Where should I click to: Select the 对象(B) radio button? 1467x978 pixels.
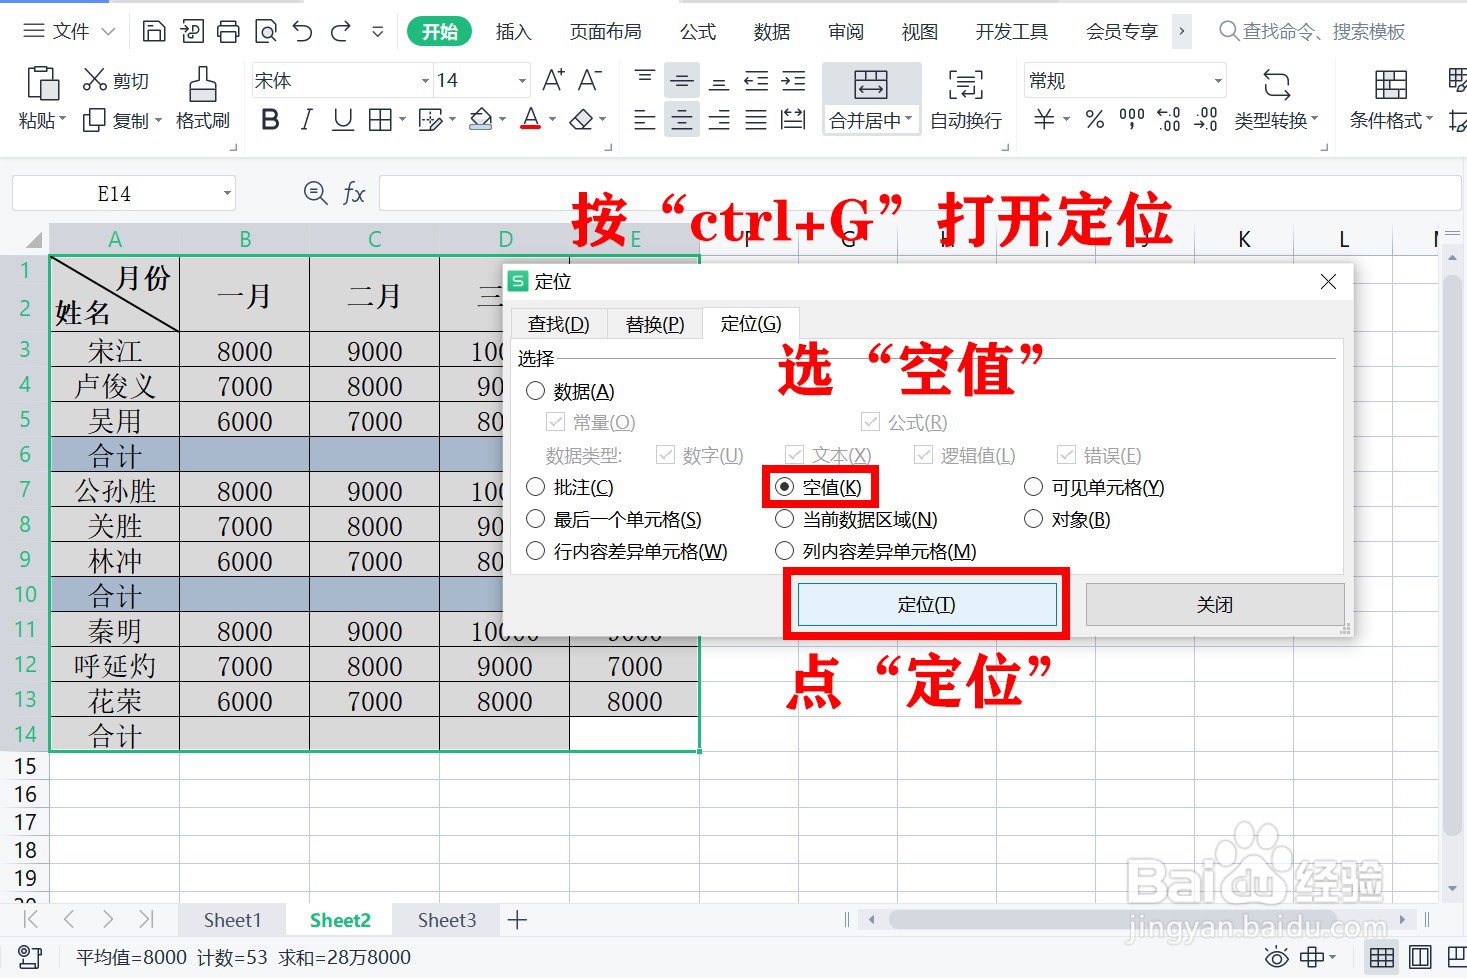point(1034,519)
